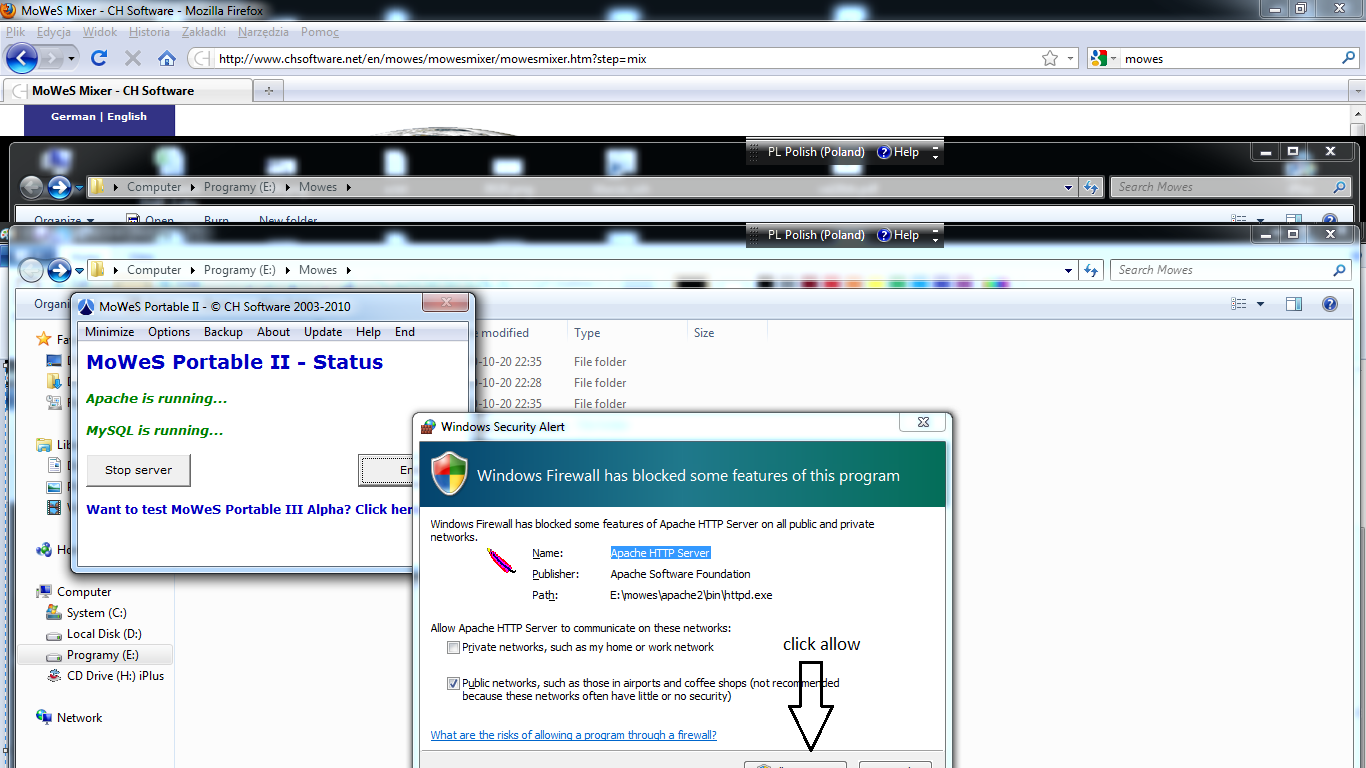Select Computer in Explorer navigation pane
1366x768 pixels.
click(x=84, y=592)
